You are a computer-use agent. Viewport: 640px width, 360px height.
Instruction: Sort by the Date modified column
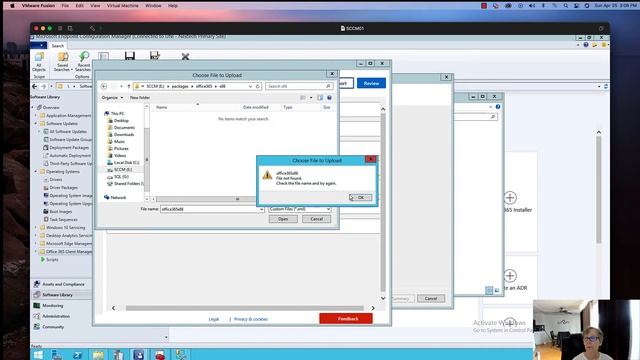point(256,107)
